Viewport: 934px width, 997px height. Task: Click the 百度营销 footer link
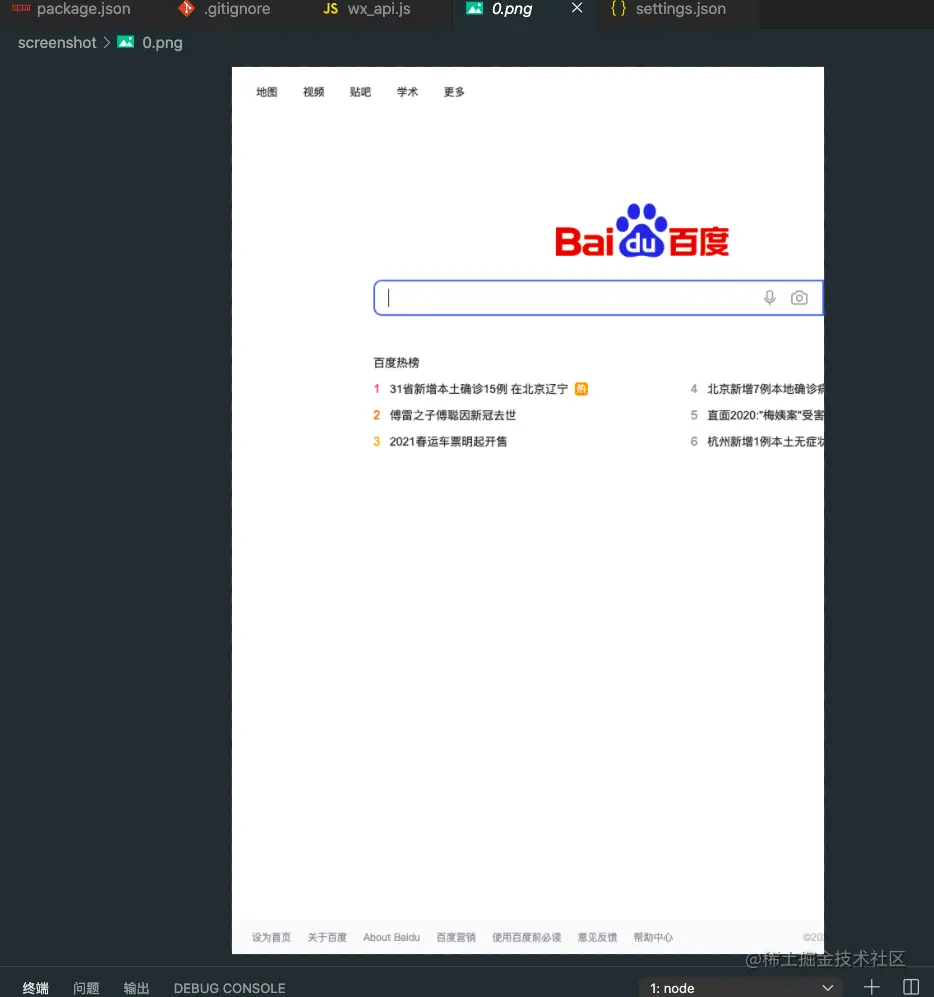(x=456, y=937)
